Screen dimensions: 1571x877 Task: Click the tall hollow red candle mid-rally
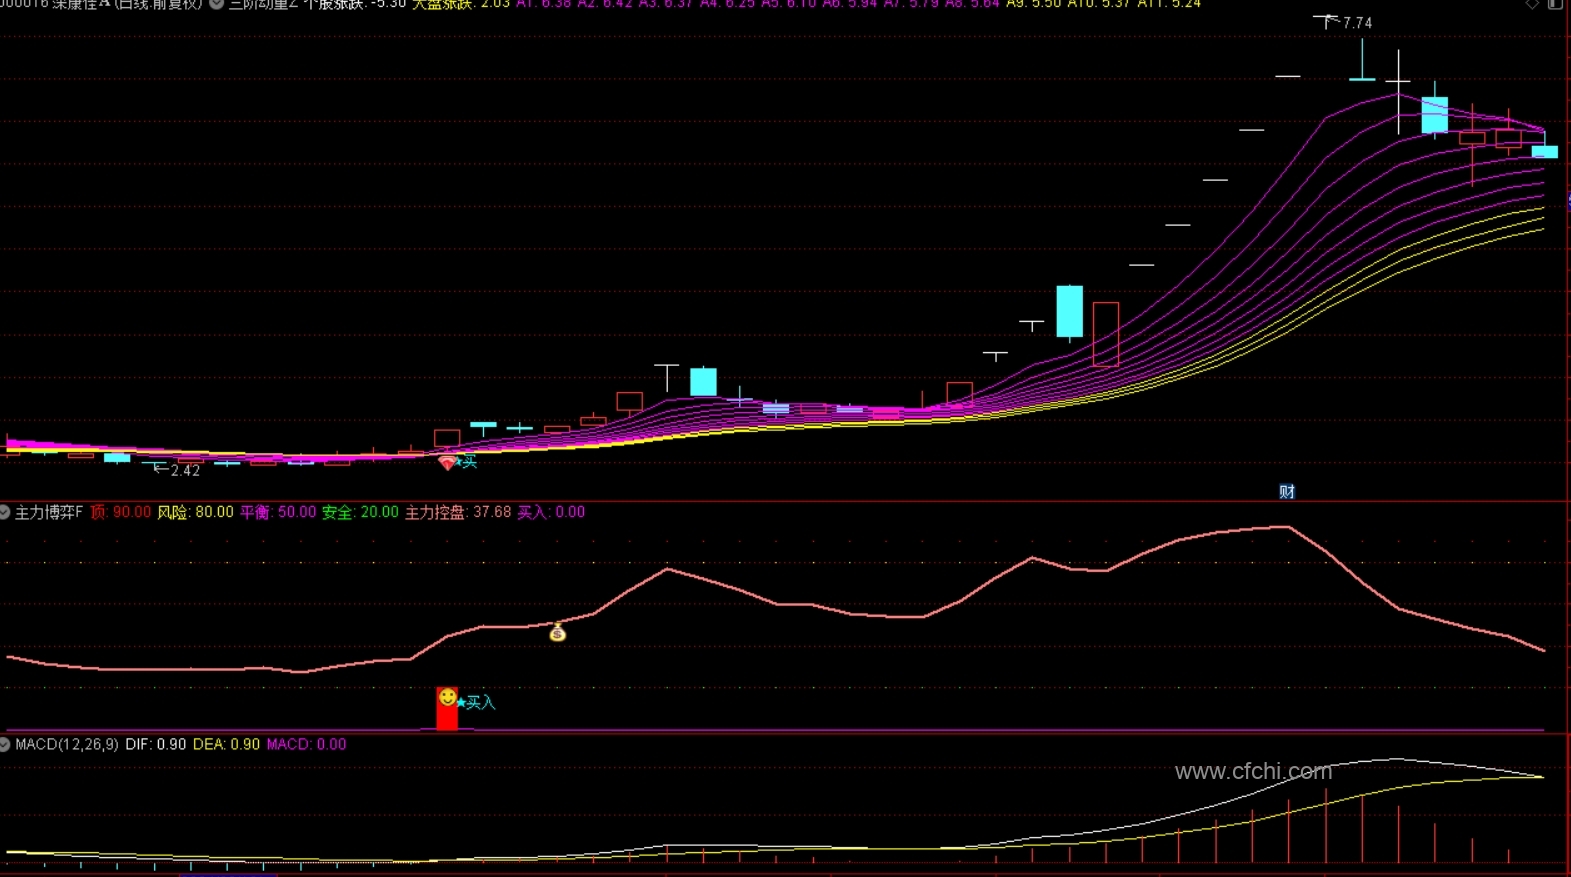pyautogui.click(x=1105, y=334)
